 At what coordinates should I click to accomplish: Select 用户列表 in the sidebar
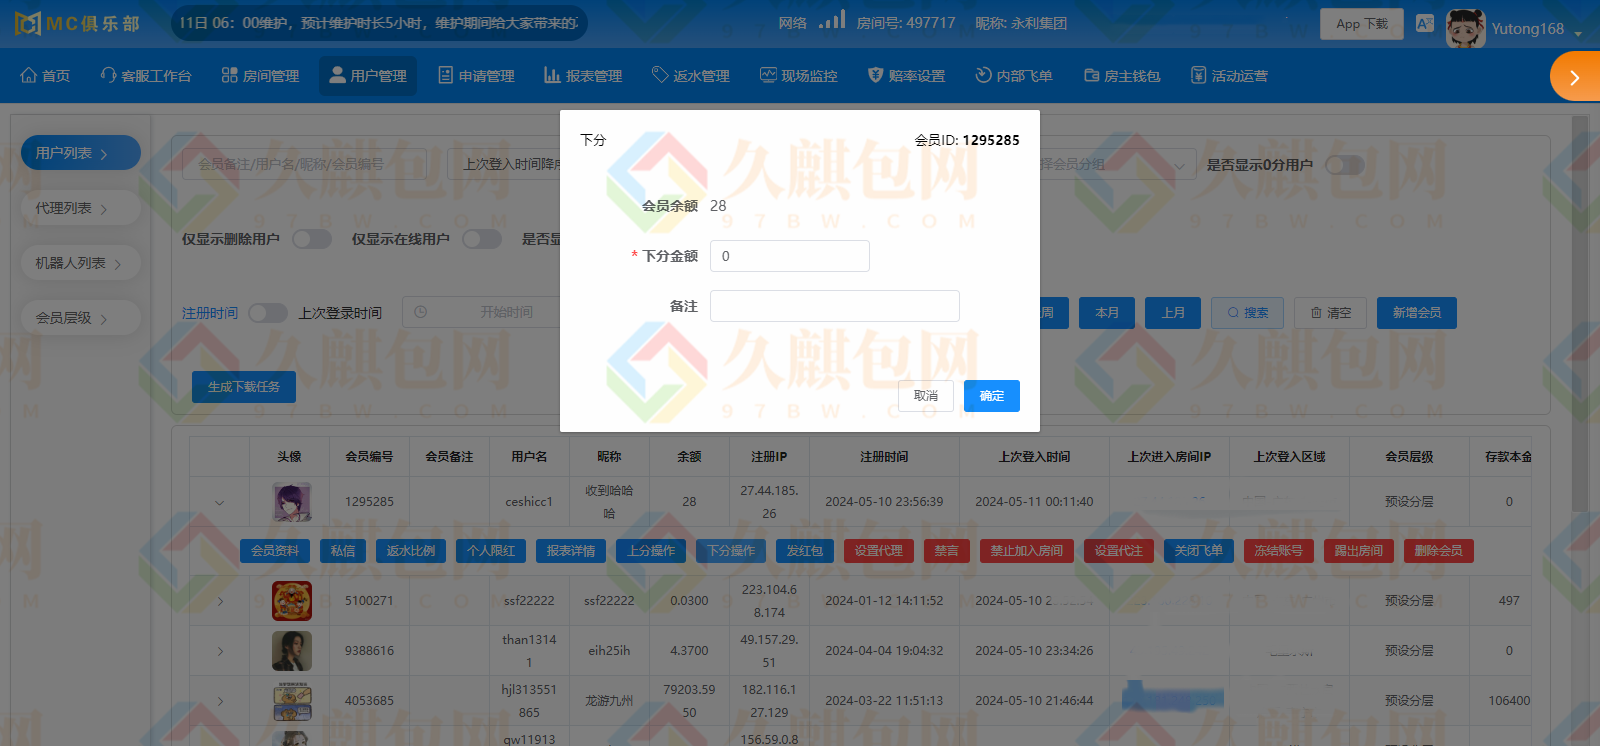click(80, 153)
